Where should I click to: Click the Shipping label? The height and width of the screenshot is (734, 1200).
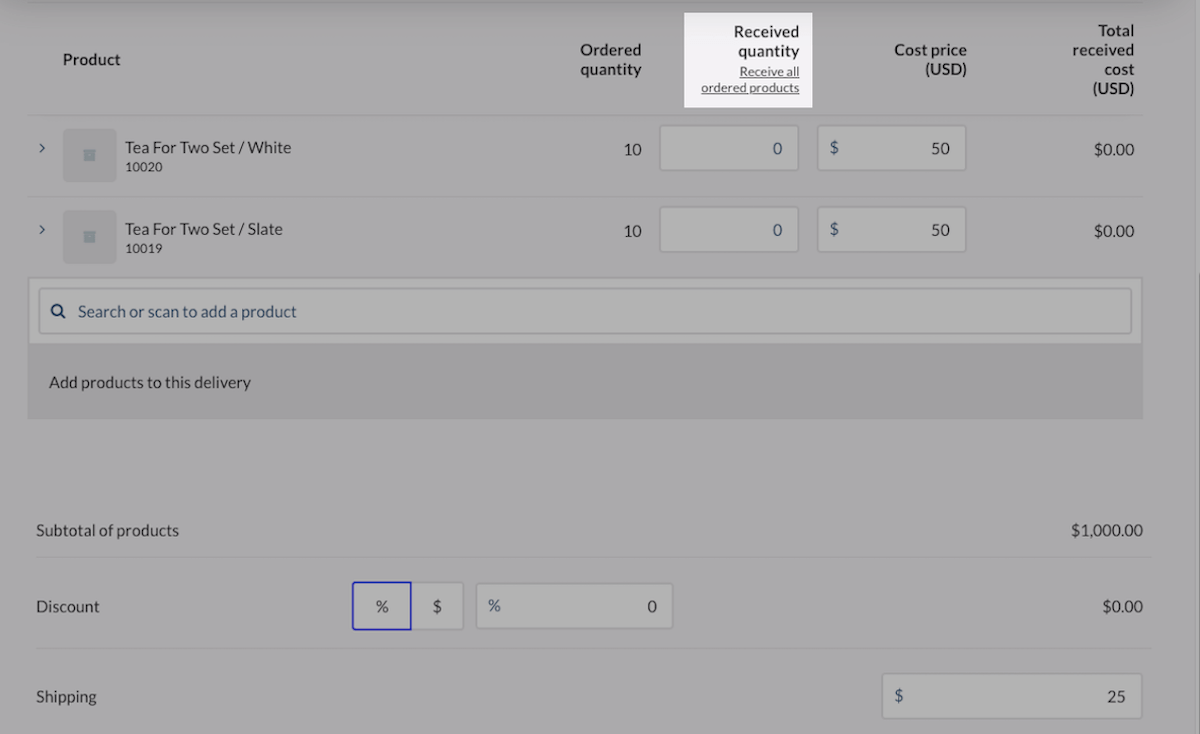(x=66, y=696)
